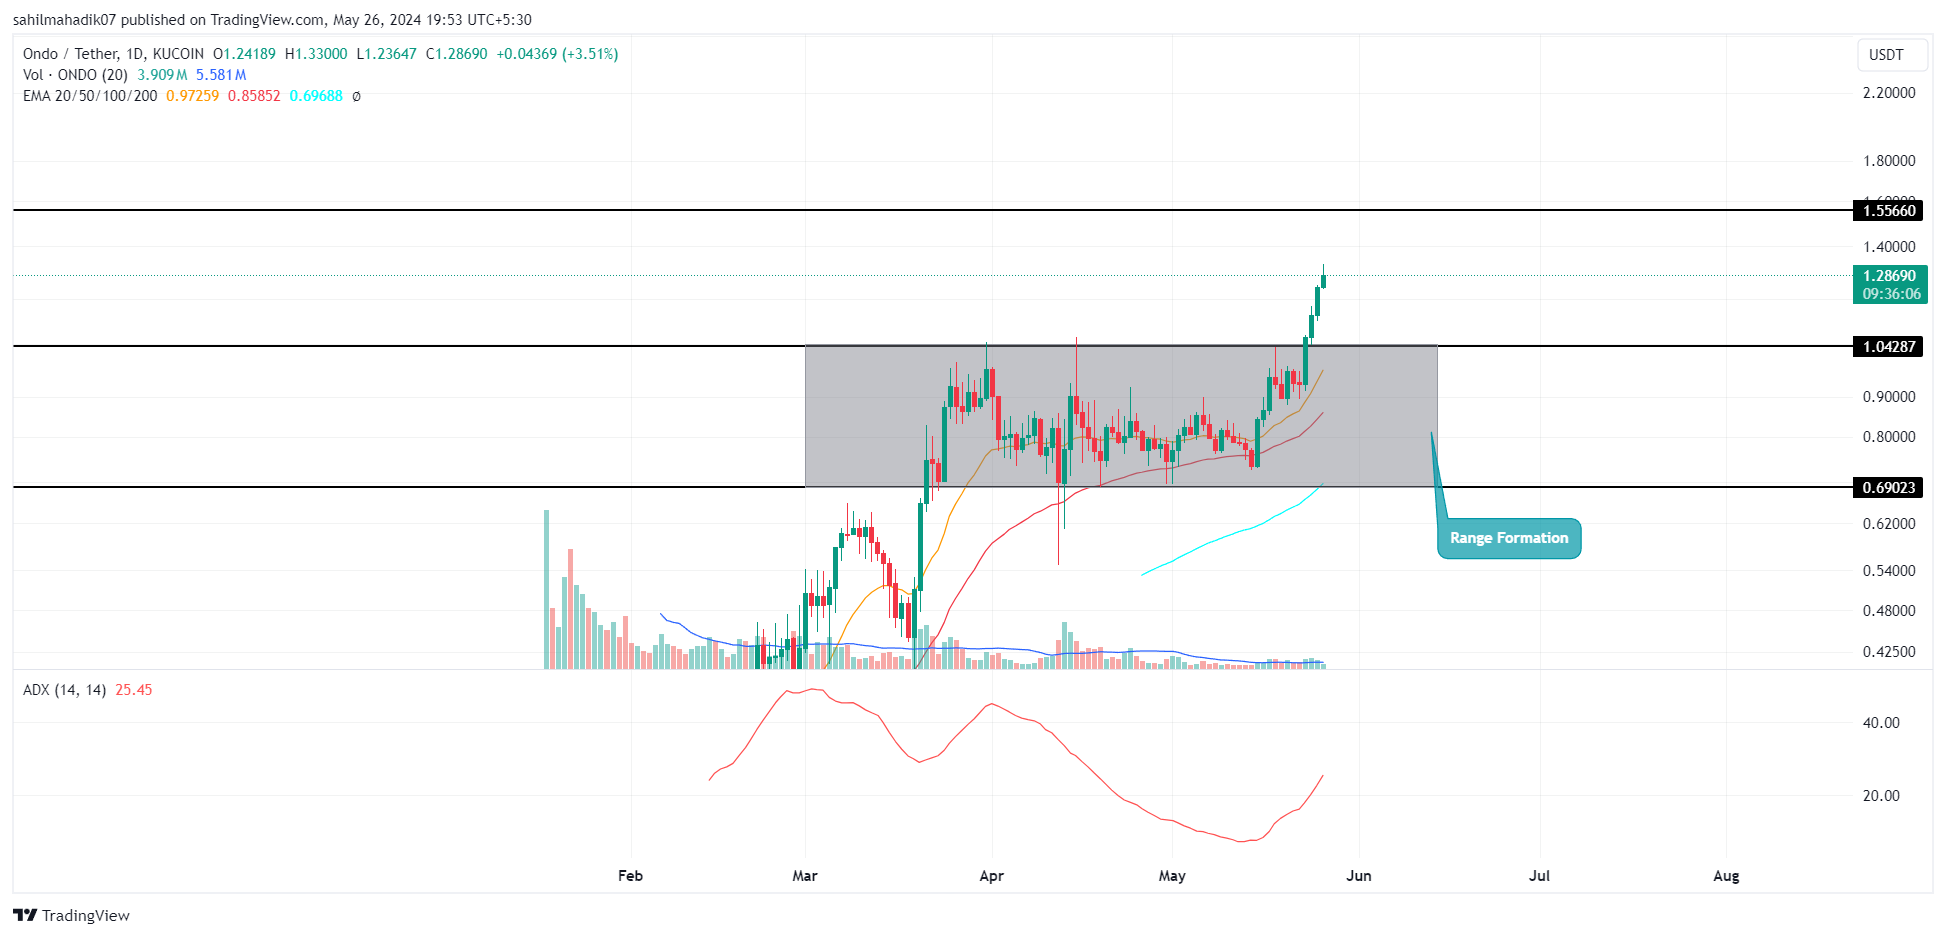
Task: Click the 40.00 ADX scale label
Action: pyautogui.click(x=1881, y=722)
